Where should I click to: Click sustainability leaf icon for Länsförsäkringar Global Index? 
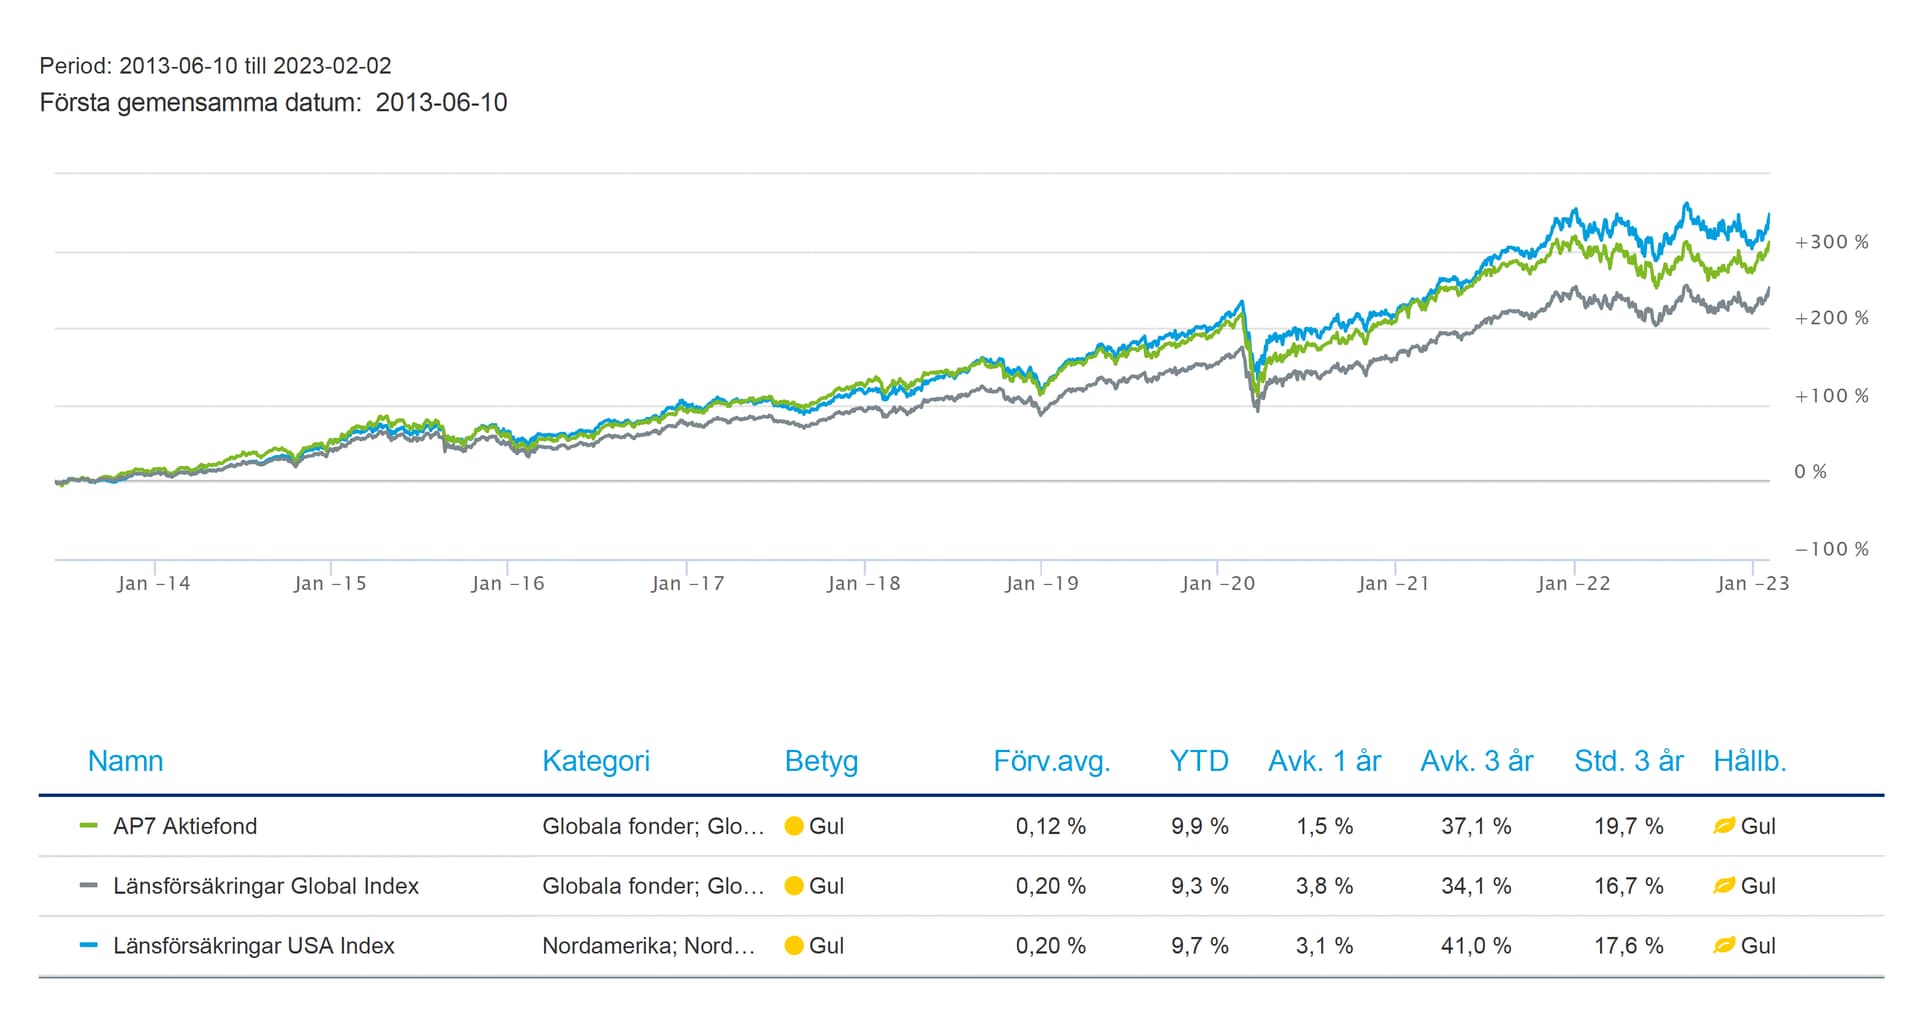point(1723,886)
